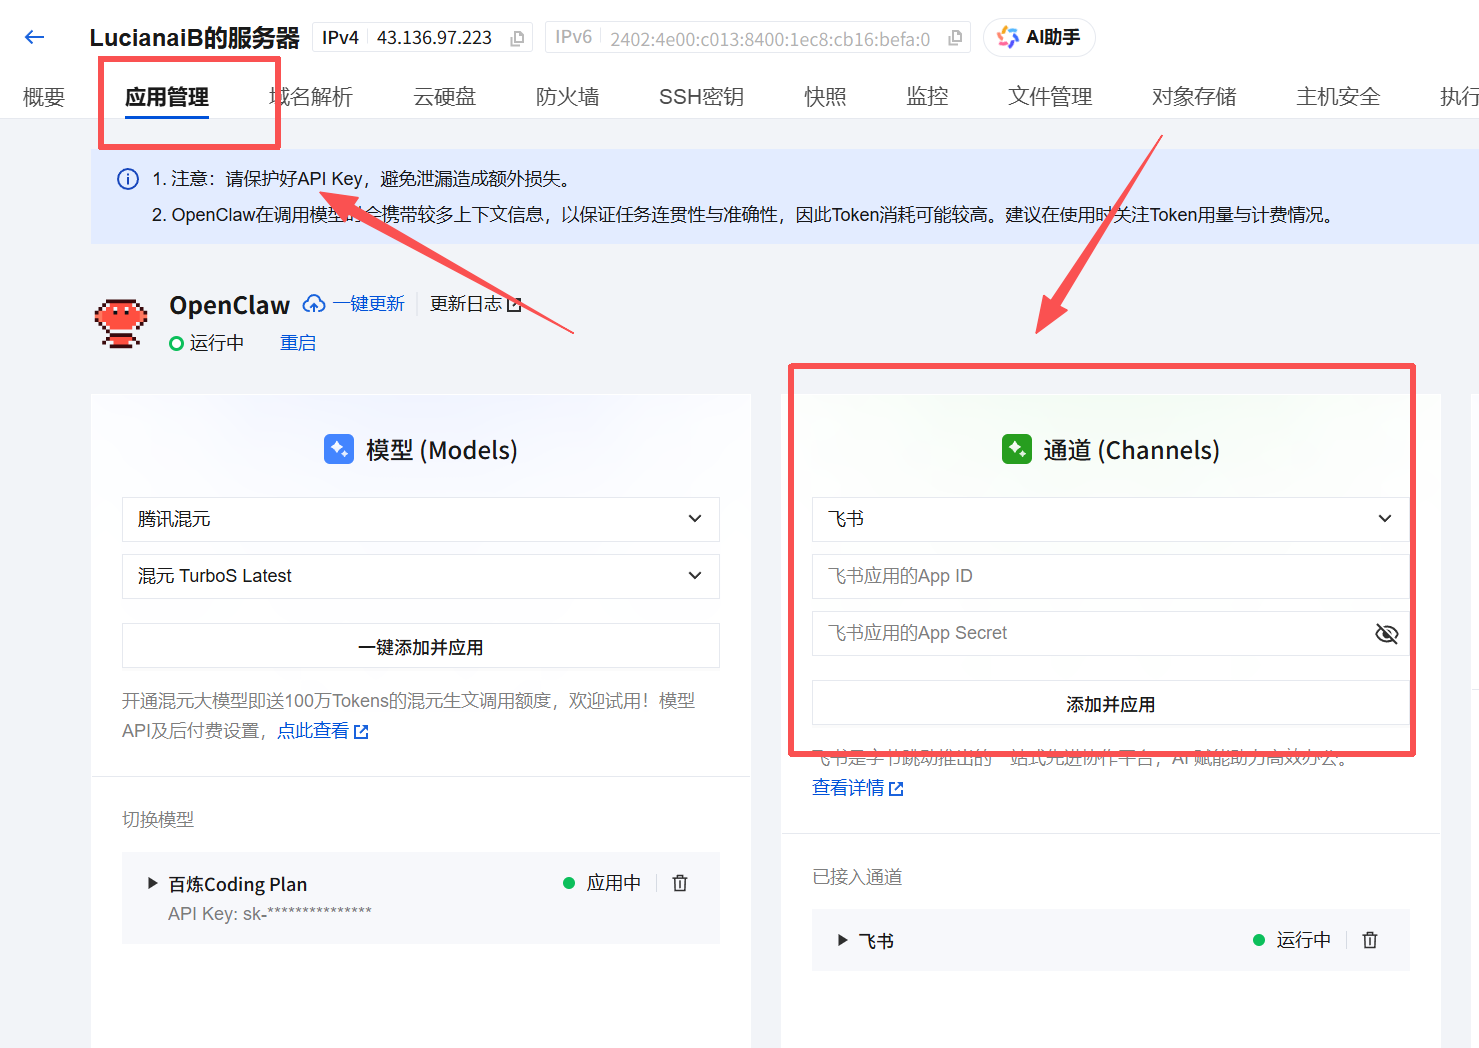
Task: Open the 腾讯混元 provider dropdown
Action: pyautogui.click(x=420, y=519)
